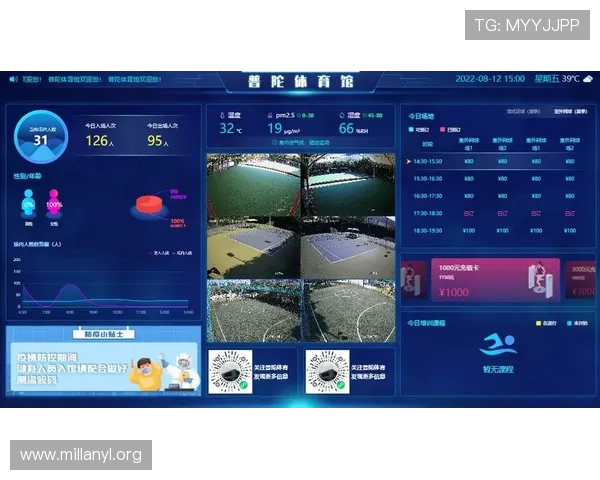Click the swimmer icon in today's courses
The width and height of the screenshot is (600, 480).
pos(497,345)
